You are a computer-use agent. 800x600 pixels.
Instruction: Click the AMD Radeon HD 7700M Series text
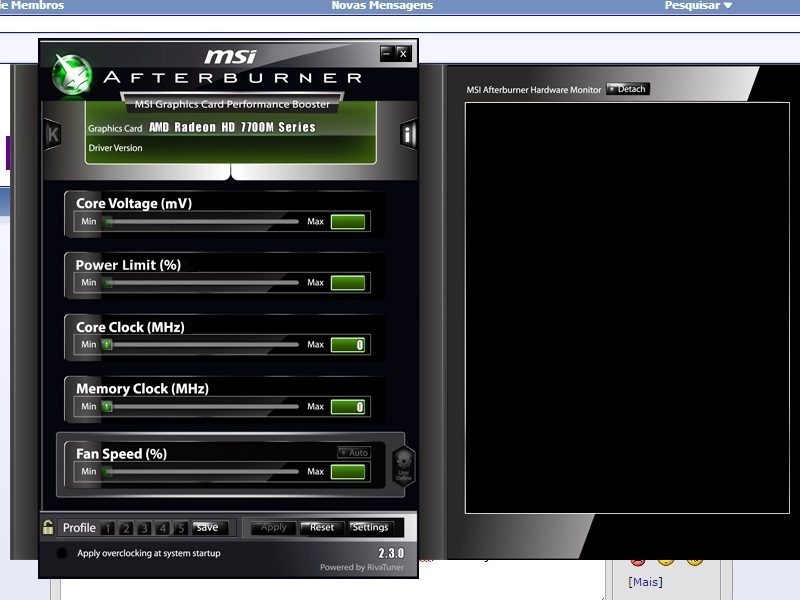click(x=232, y=127)
